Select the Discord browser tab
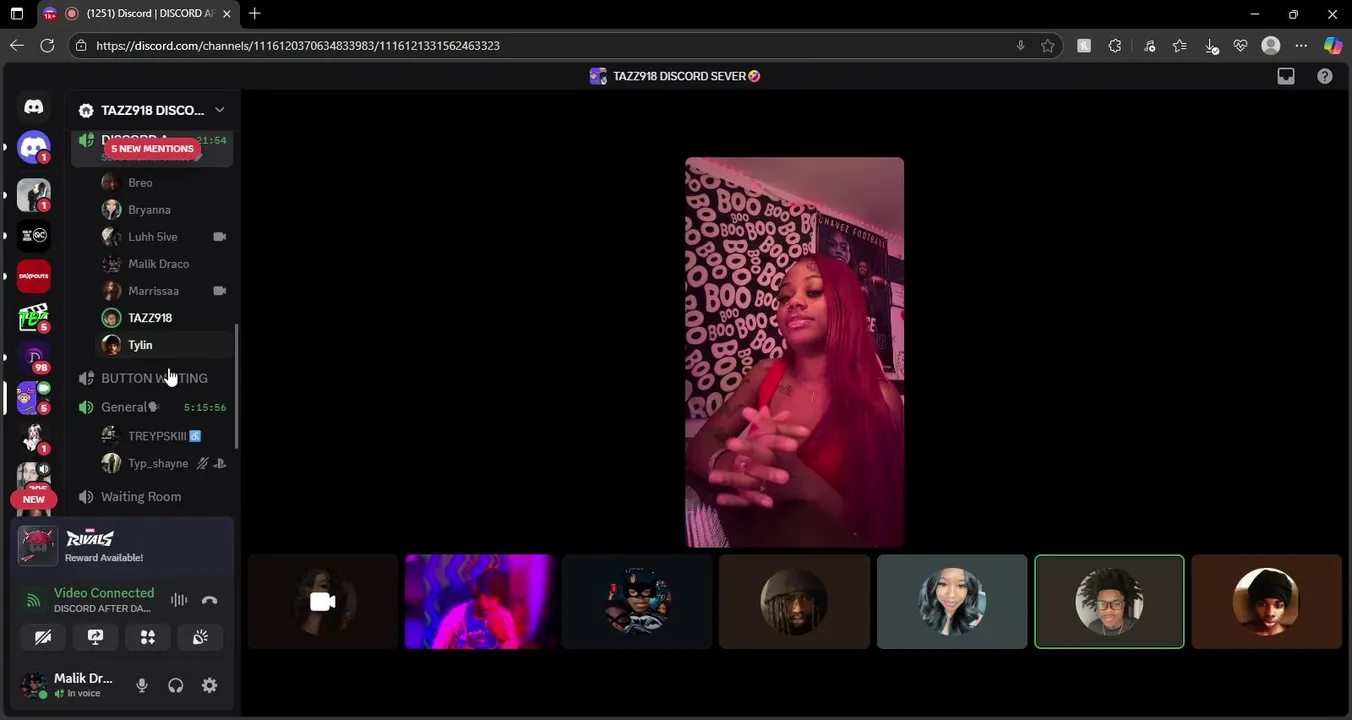1352x720 pixels. (x=138, y=14)
